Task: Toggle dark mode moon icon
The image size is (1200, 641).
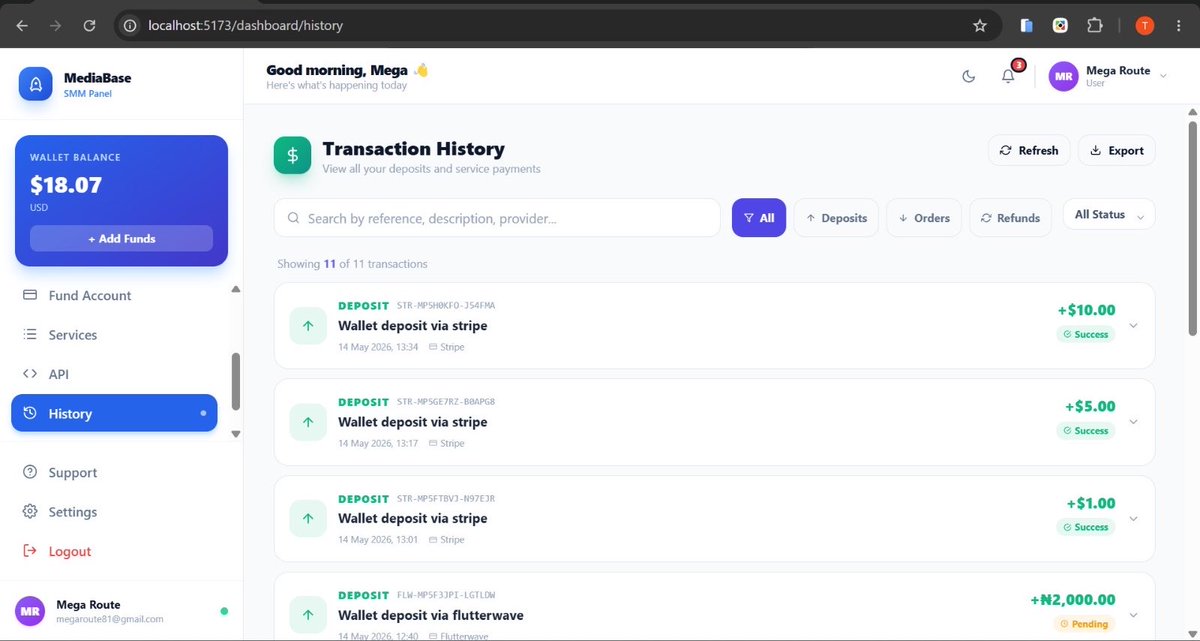Action: (968, 76)
